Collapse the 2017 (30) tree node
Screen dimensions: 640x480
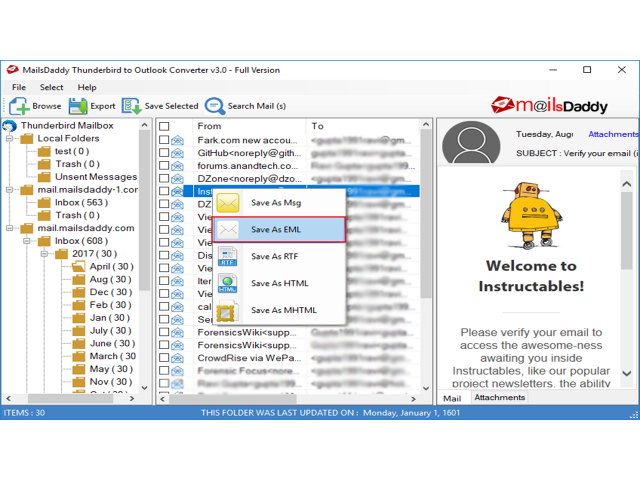point(44,254)
